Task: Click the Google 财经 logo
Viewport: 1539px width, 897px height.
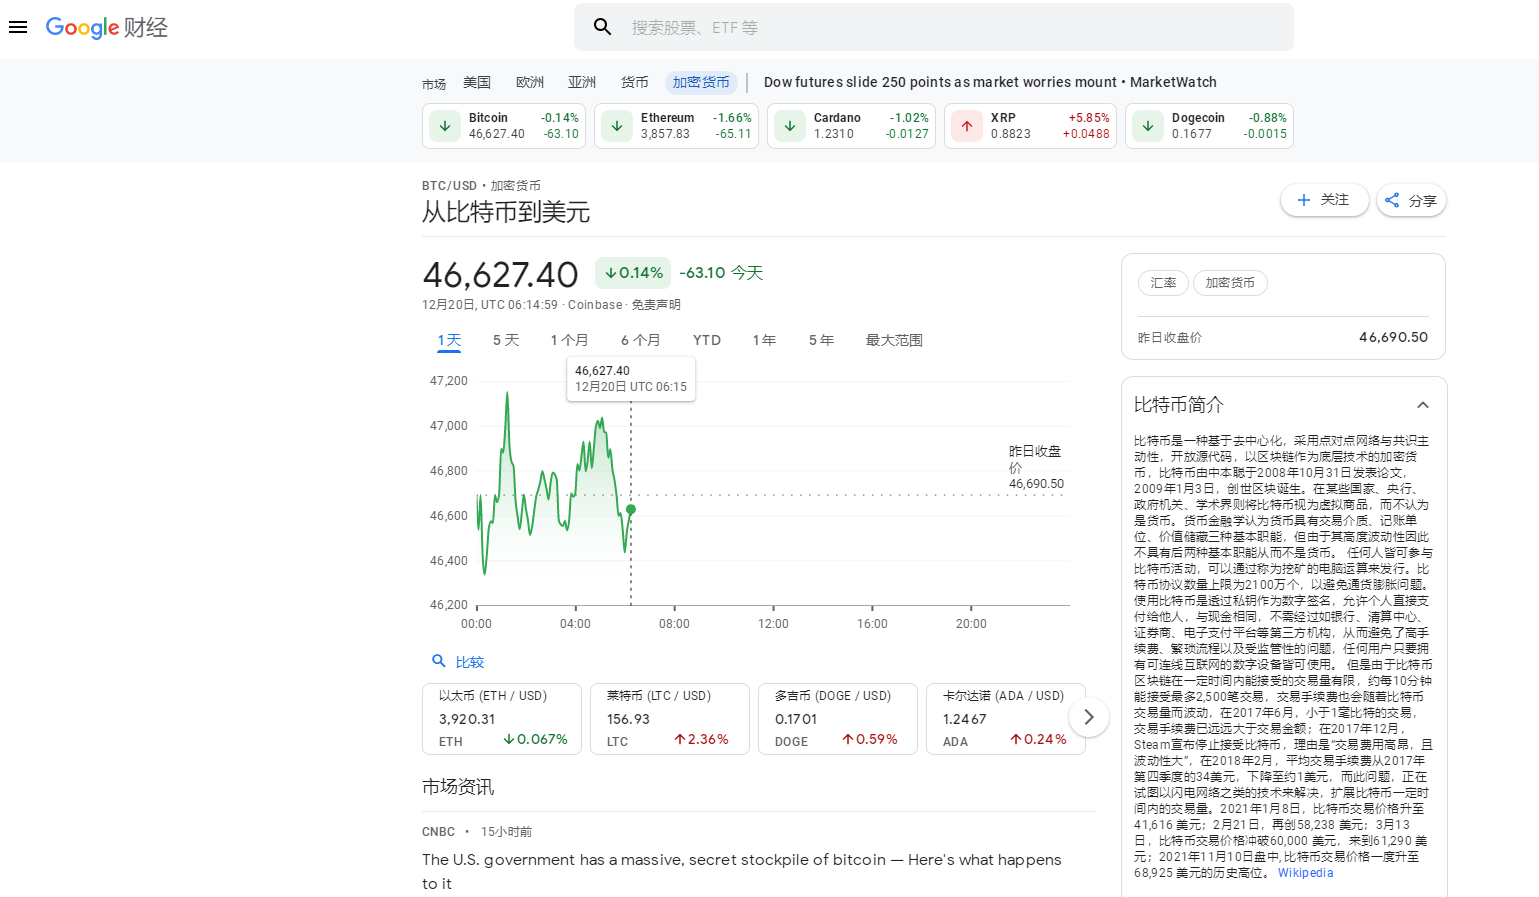Action: [x=107, y=27]
